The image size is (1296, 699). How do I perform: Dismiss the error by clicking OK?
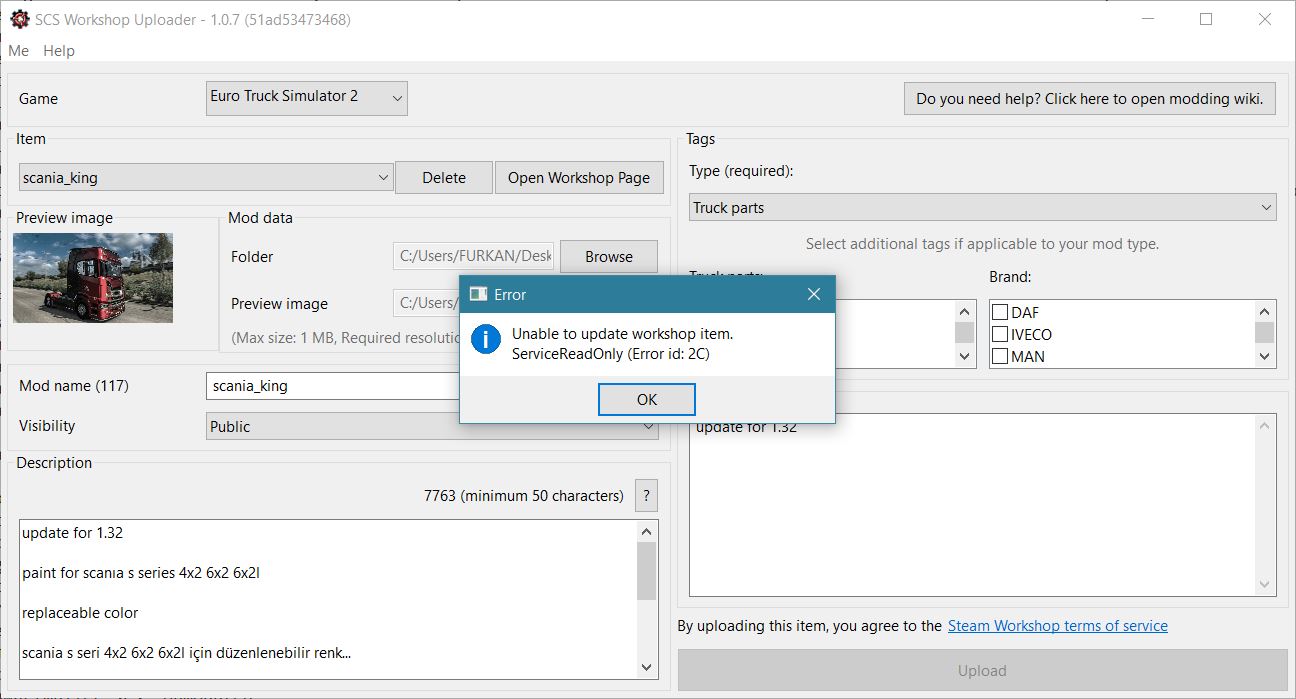[x=646, y=399]
